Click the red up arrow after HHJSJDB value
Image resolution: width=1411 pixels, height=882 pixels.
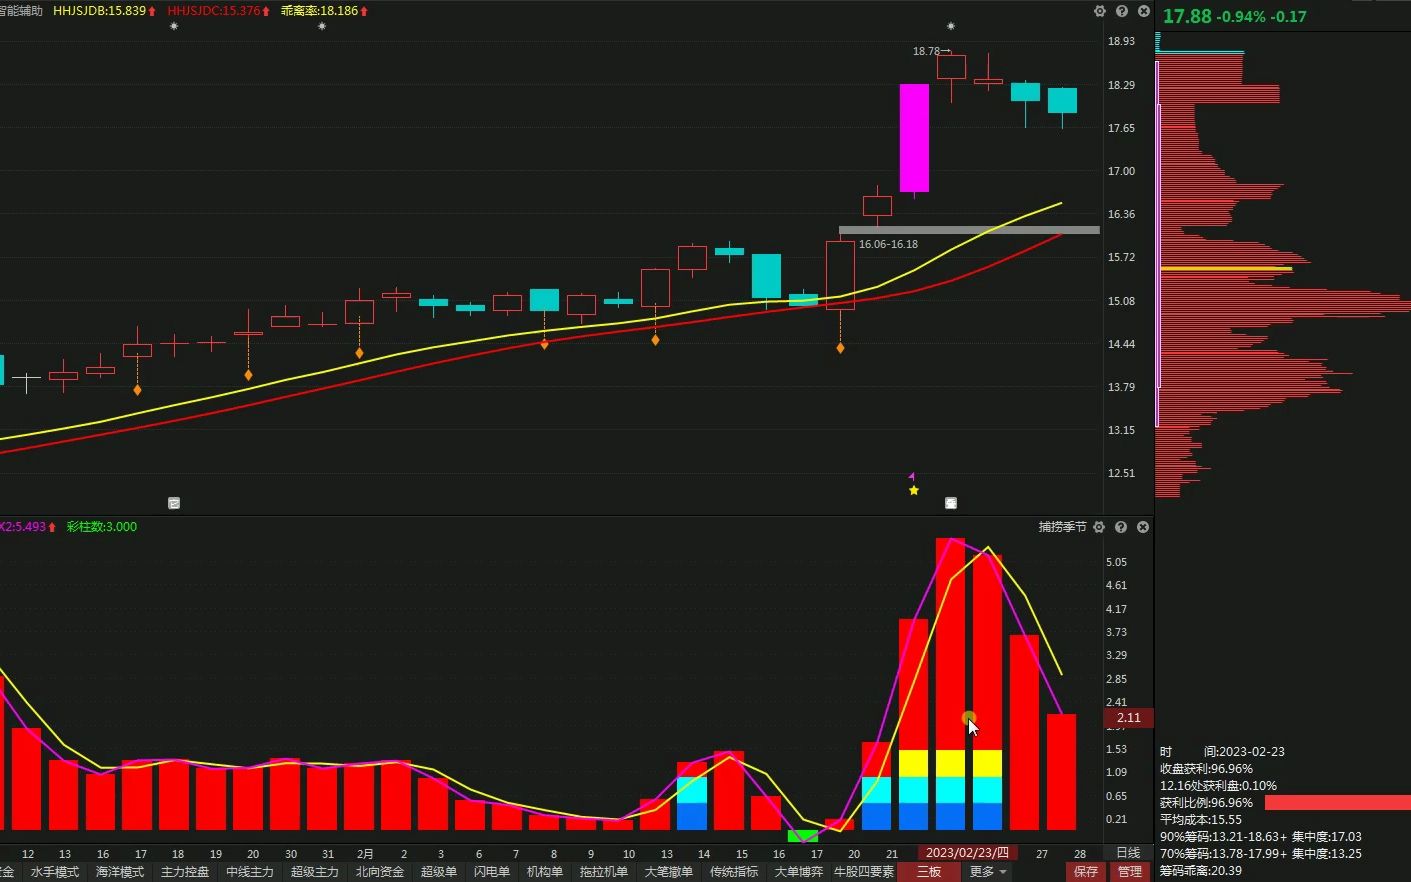(x=152, y=11)
